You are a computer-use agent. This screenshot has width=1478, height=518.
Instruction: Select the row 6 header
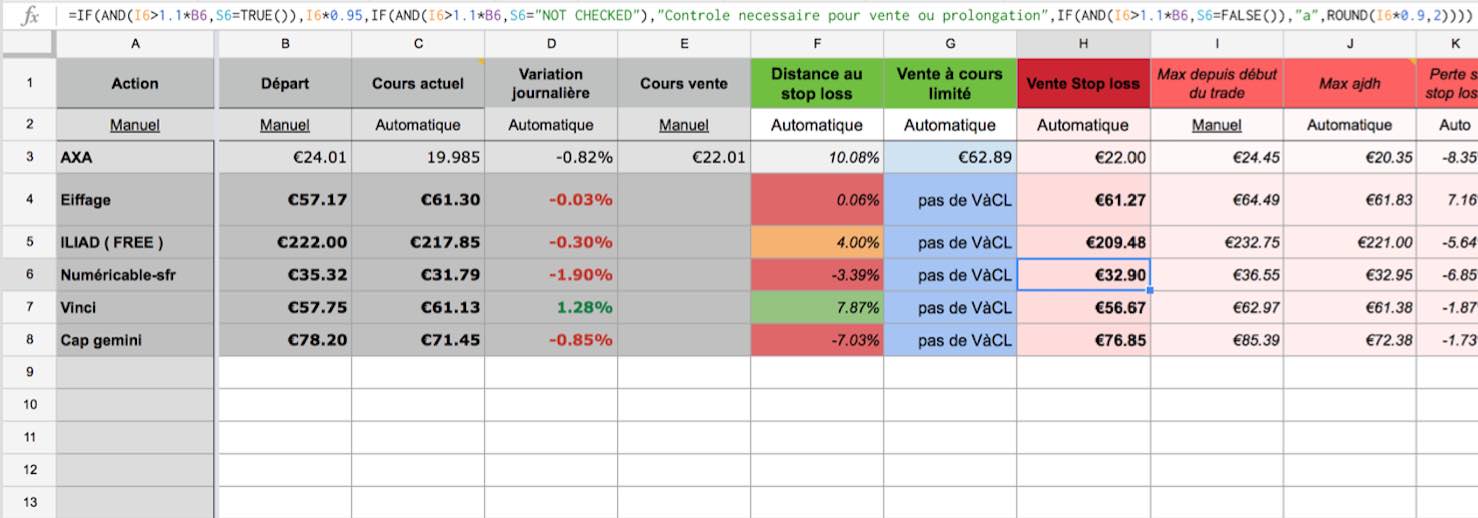[x=29, y=274]
